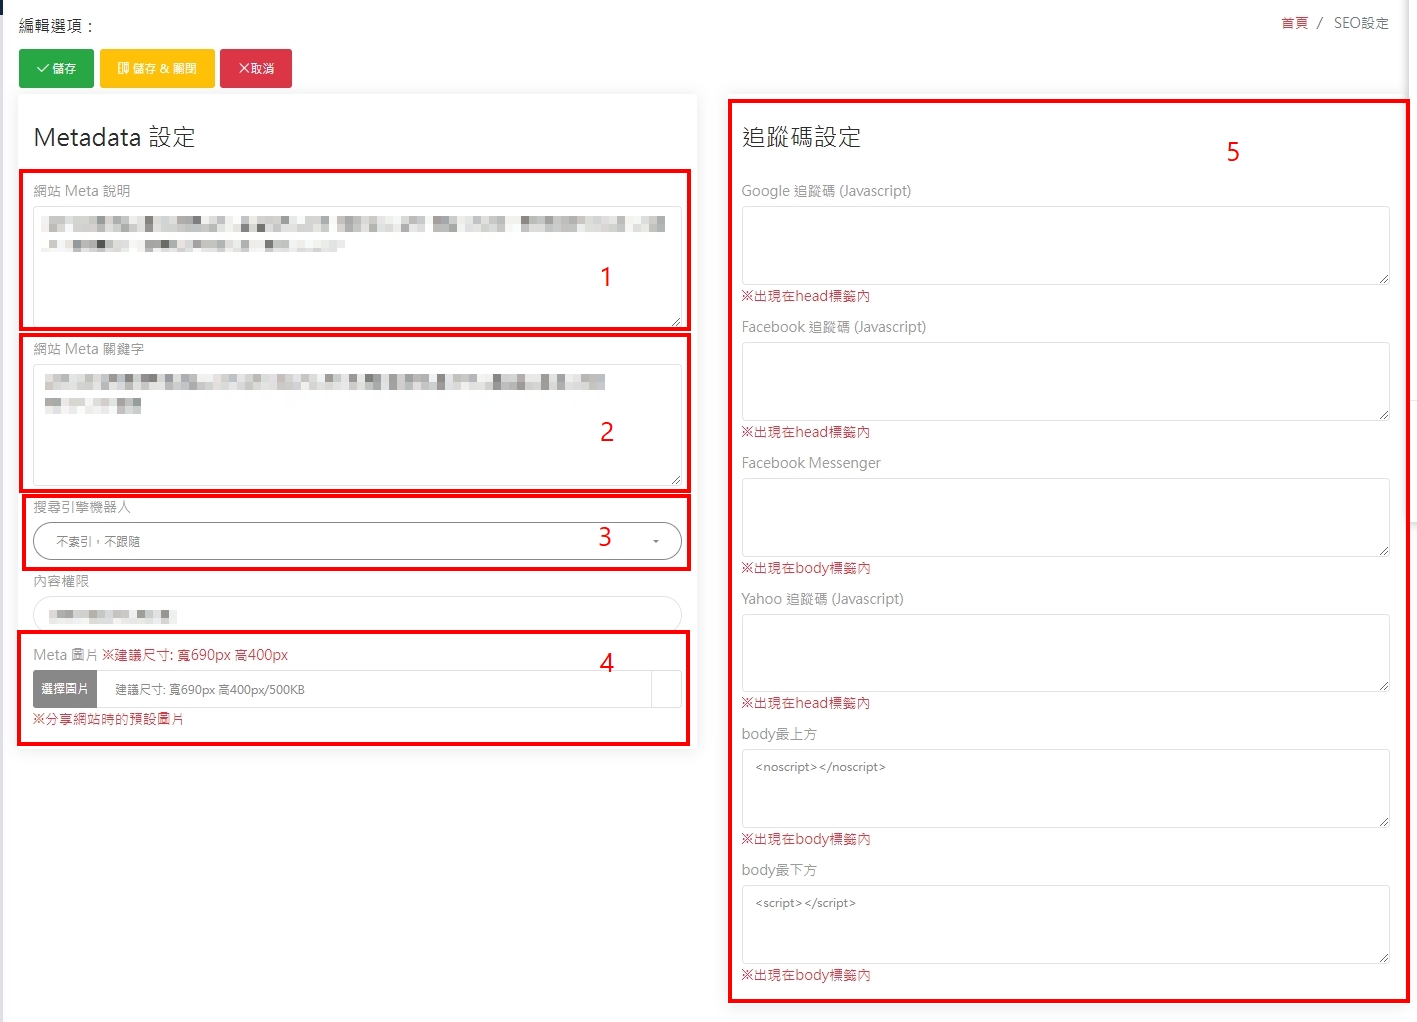This screenshot has width=1417, height=1022.
Task: Click the Google 追蹤碼 text area
Action: [1065, 245]
